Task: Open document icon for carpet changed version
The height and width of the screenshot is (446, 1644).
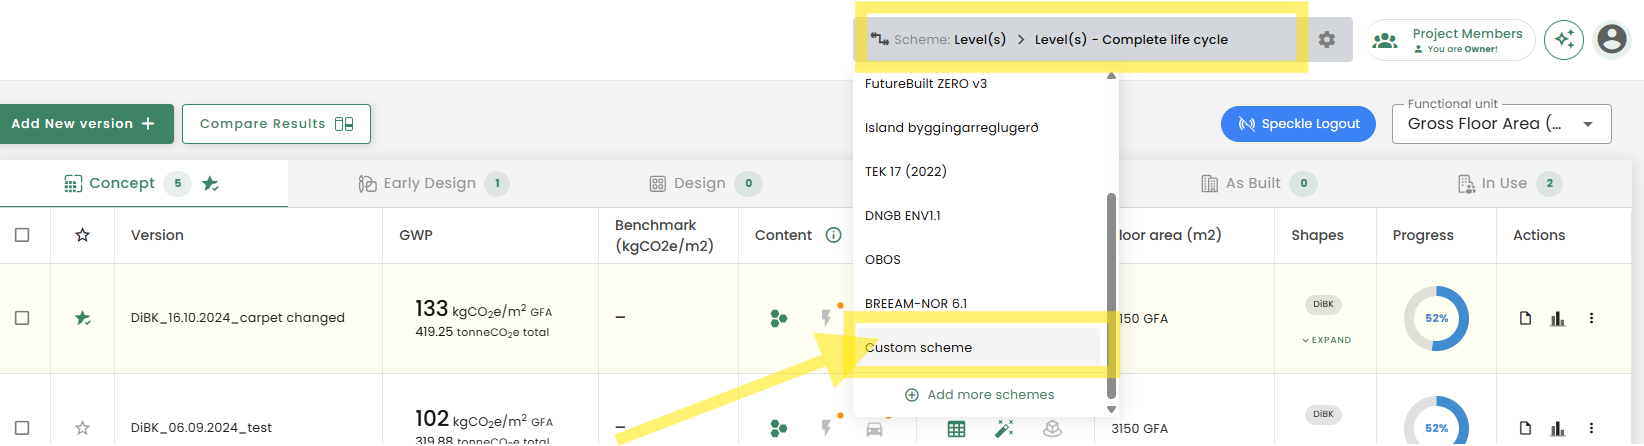Action: click(1525, 318)
